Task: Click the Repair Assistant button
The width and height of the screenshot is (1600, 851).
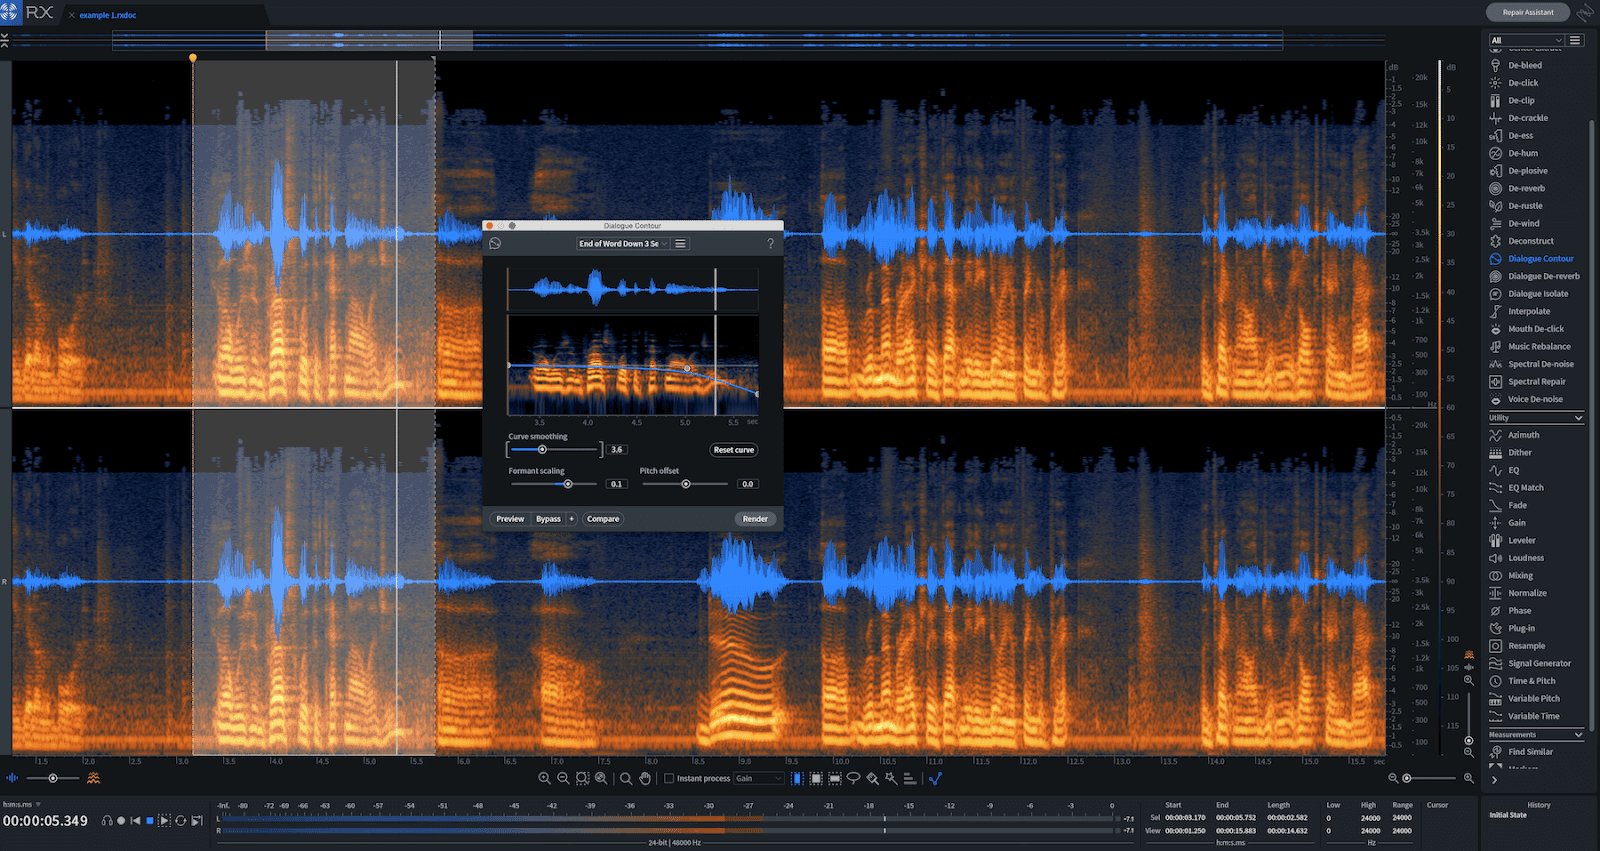Action: [1528, 12]
